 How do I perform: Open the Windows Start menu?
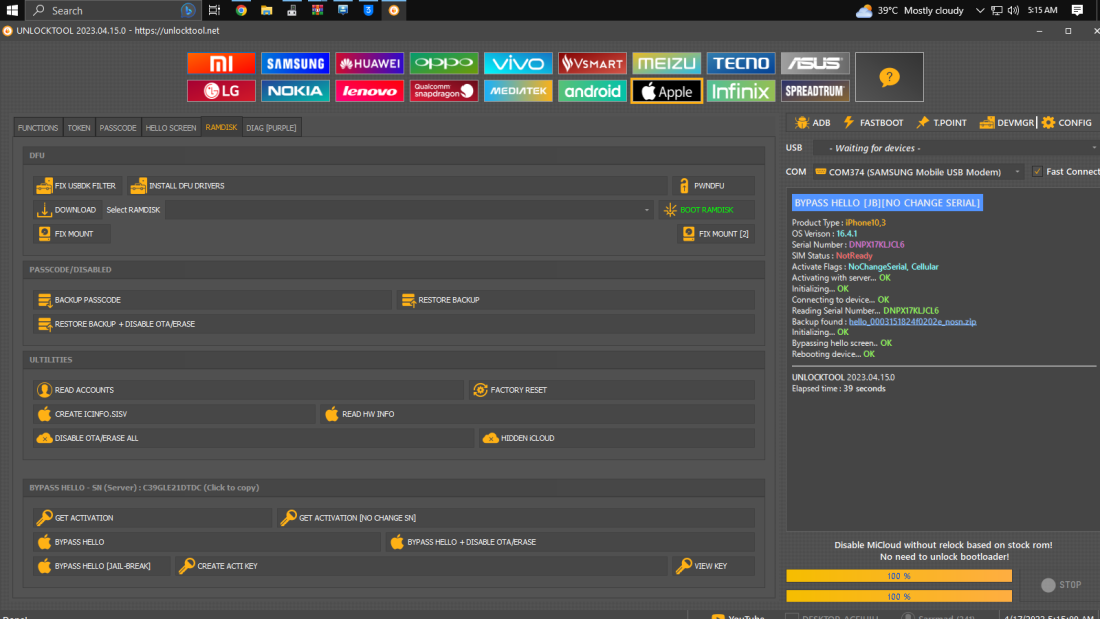click(x=12, y=11)
